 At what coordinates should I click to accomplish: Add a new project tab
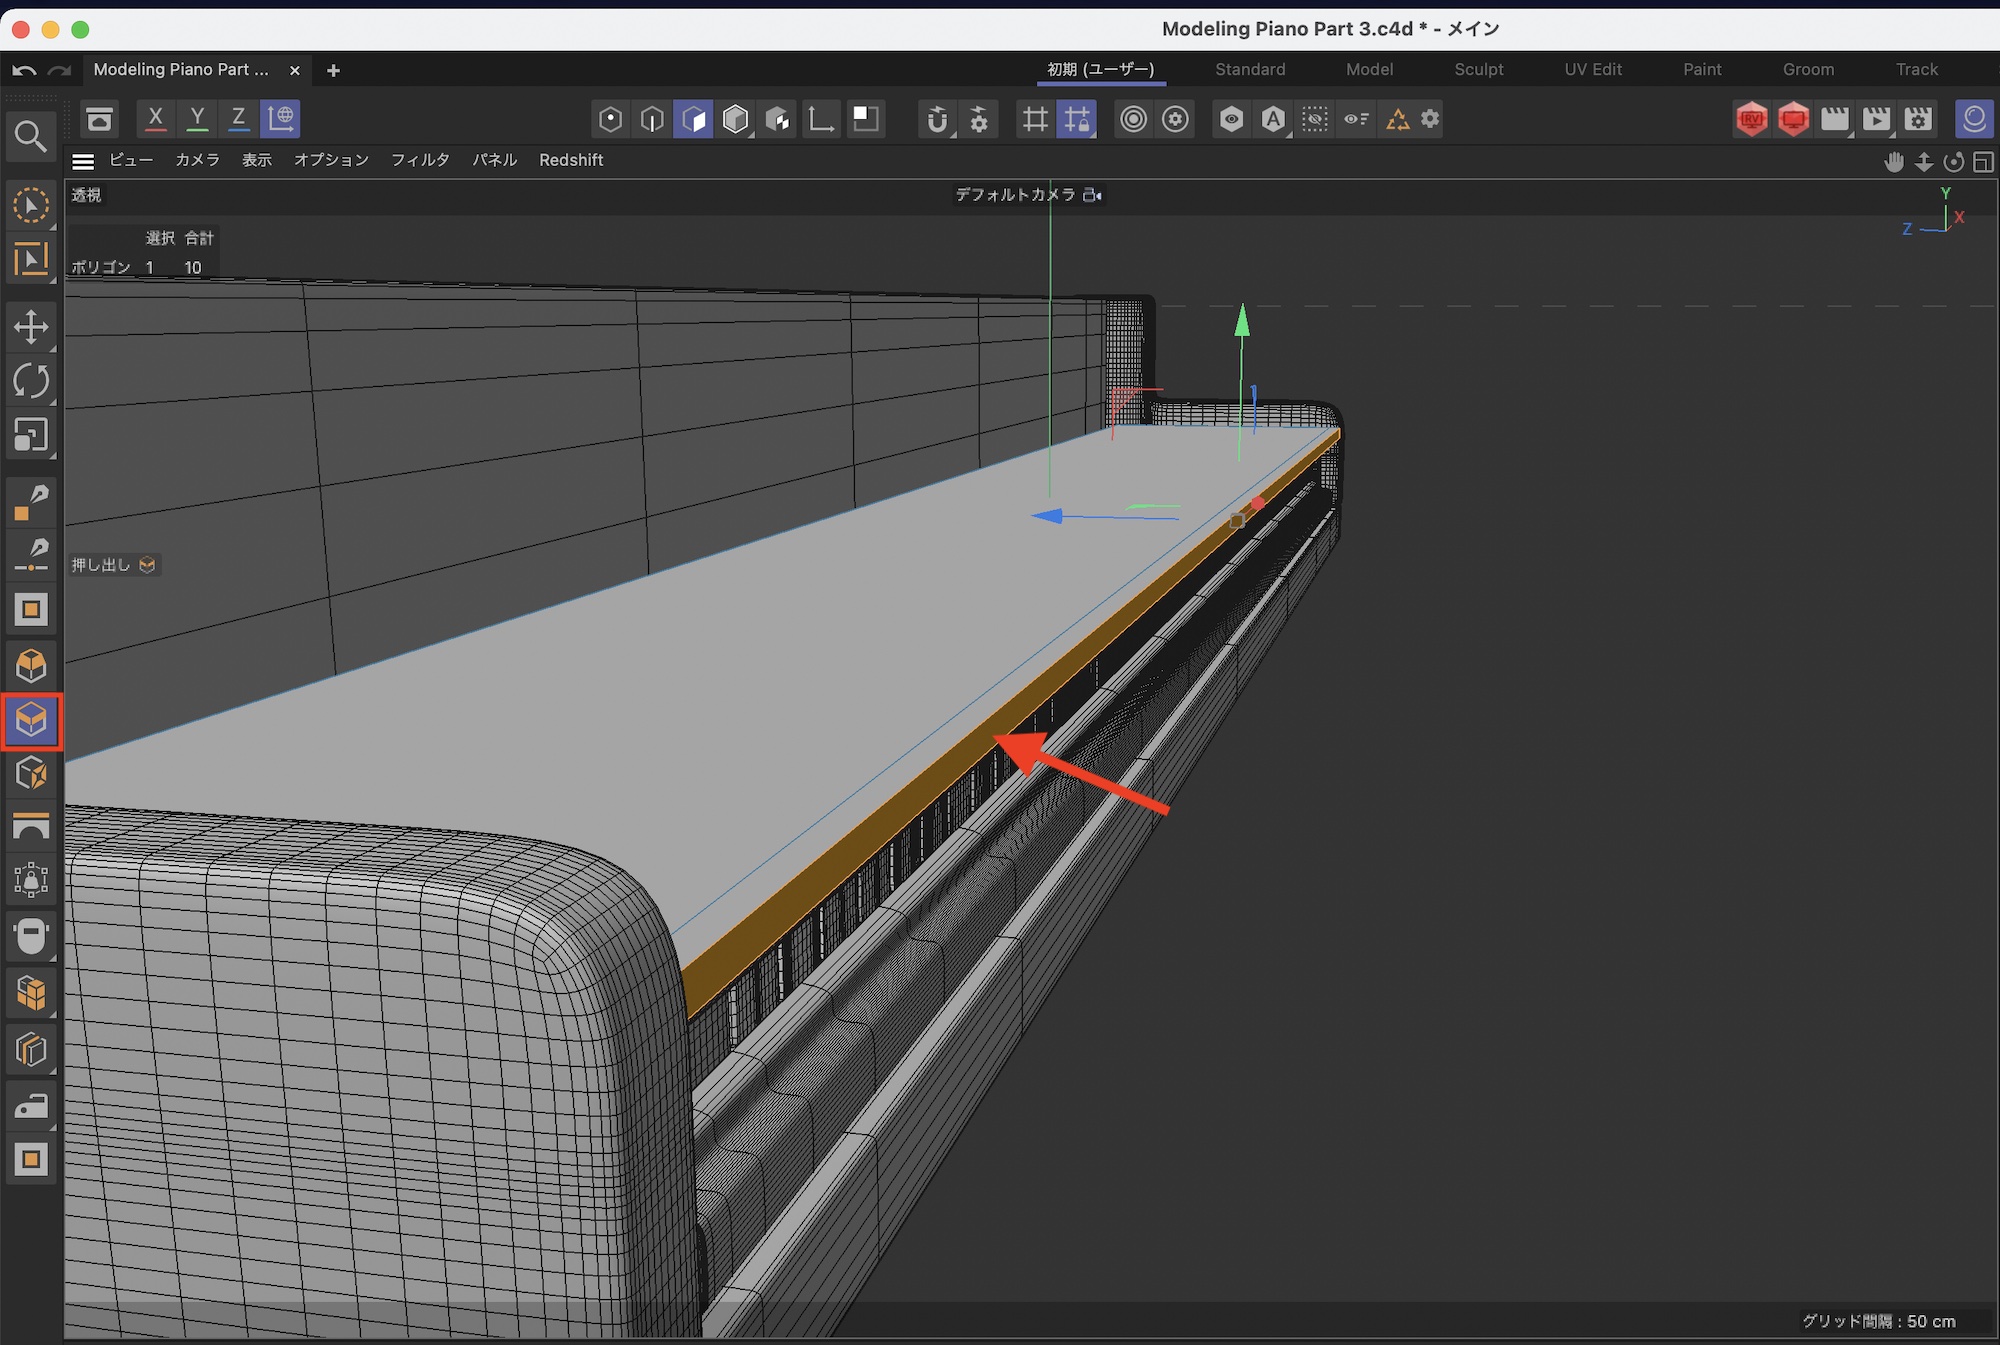pos(333,70)
